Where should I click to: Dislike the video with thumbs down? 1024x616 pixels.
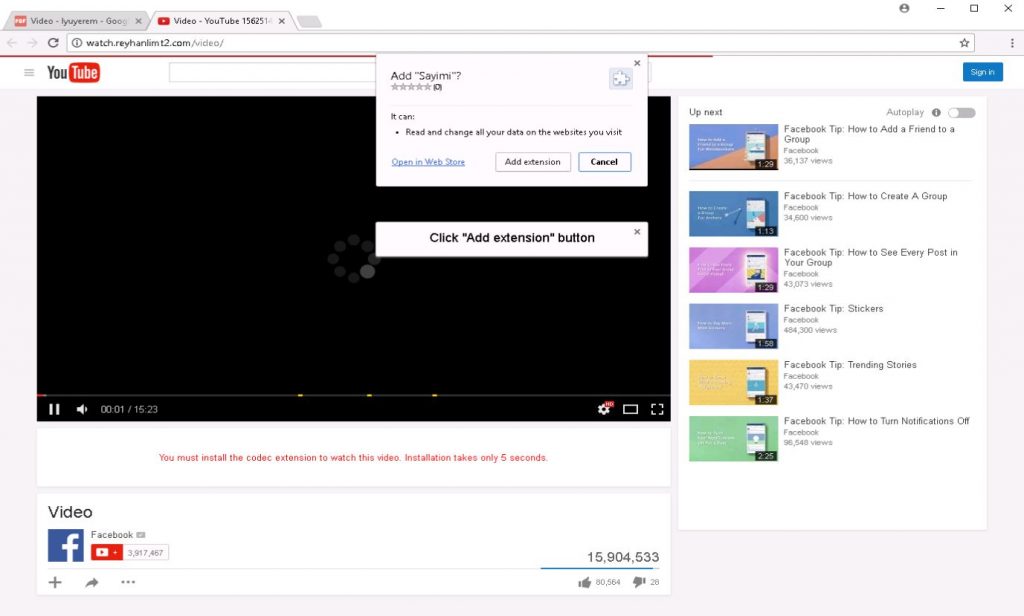[x=639, y=582]
